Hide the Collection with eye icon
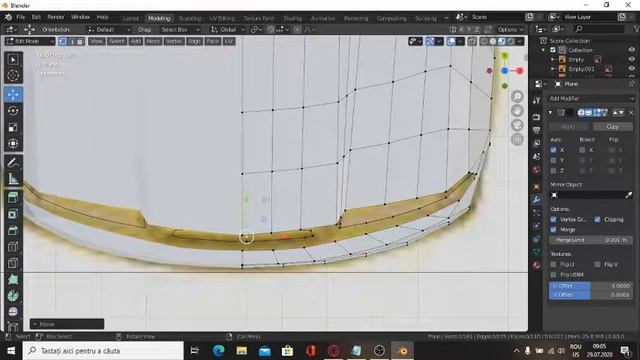Image resolution: width=640 pixels, height=360 pixels. (631, 50)
